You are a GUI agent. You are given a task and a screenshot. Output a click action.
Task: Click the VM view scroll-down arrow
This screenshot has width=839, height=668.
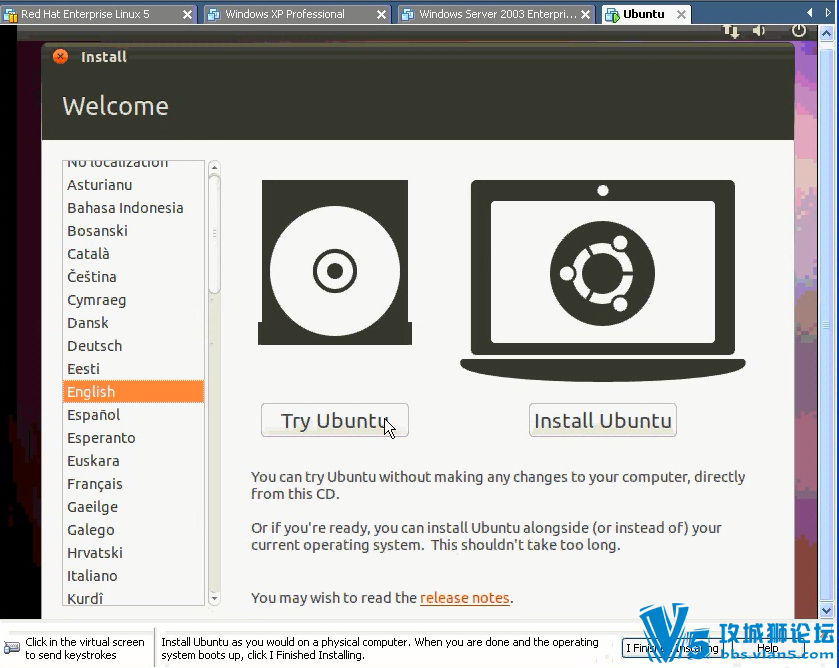(826, 610)
